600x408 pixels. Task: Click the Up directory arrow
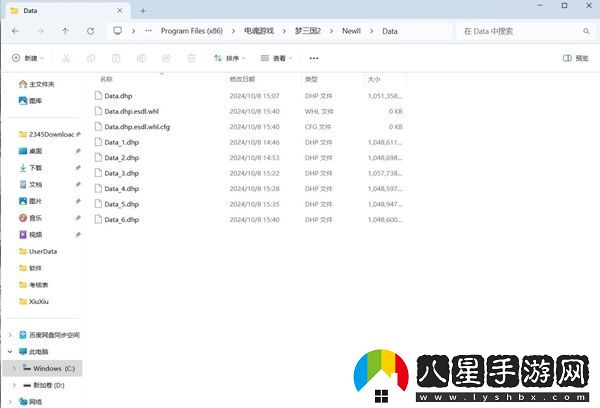pyautogui.click(x=65, y=31)
